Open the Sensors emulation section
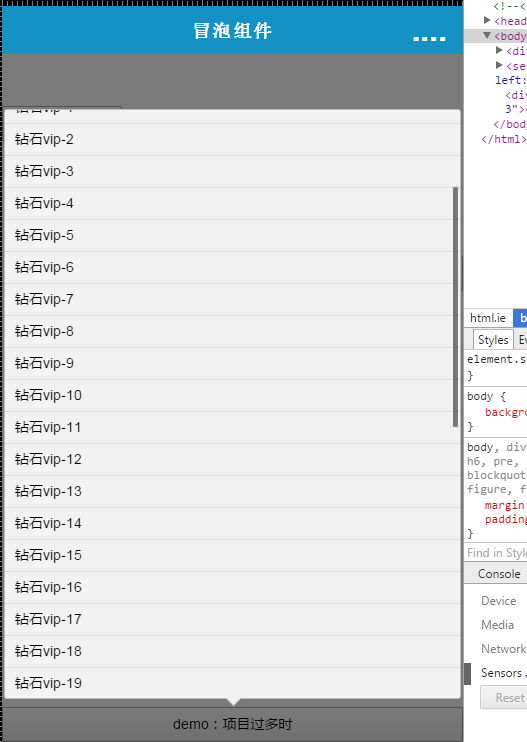Image resolution: width=527 pixels, height=742 pixels. (x=501, y=673)
